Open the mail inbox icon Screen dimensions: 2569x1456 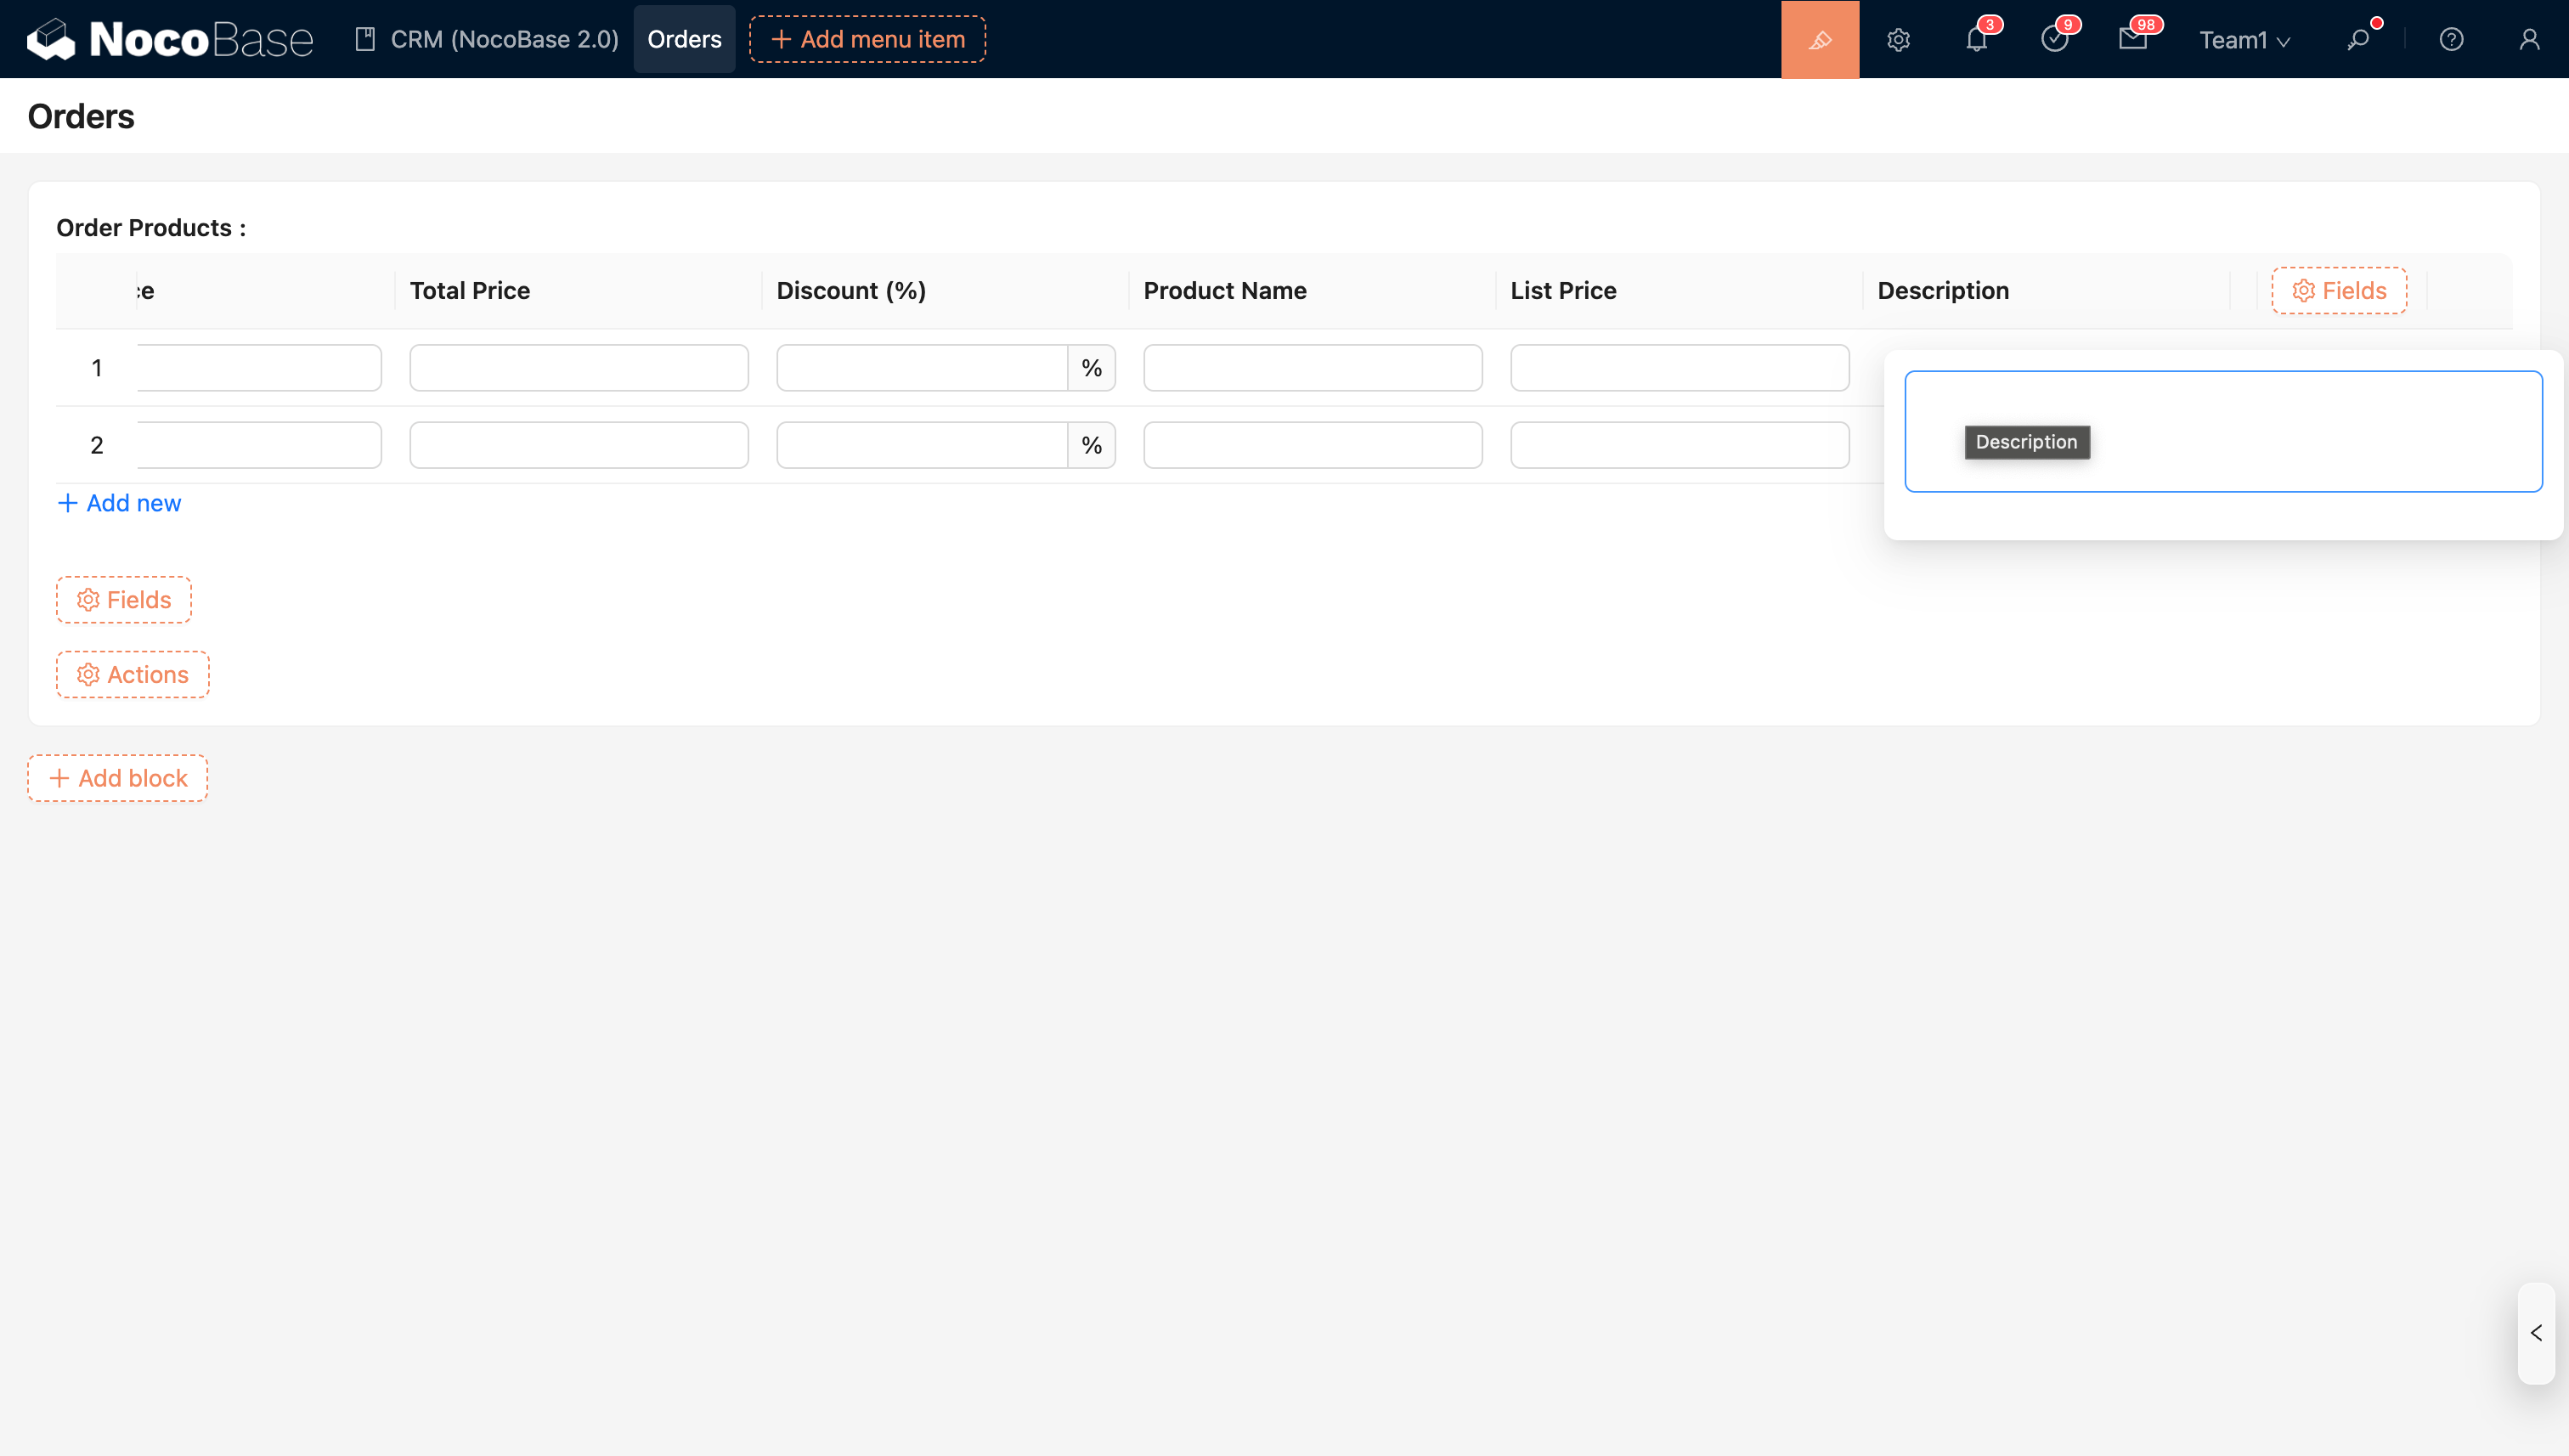[2132, 39]
